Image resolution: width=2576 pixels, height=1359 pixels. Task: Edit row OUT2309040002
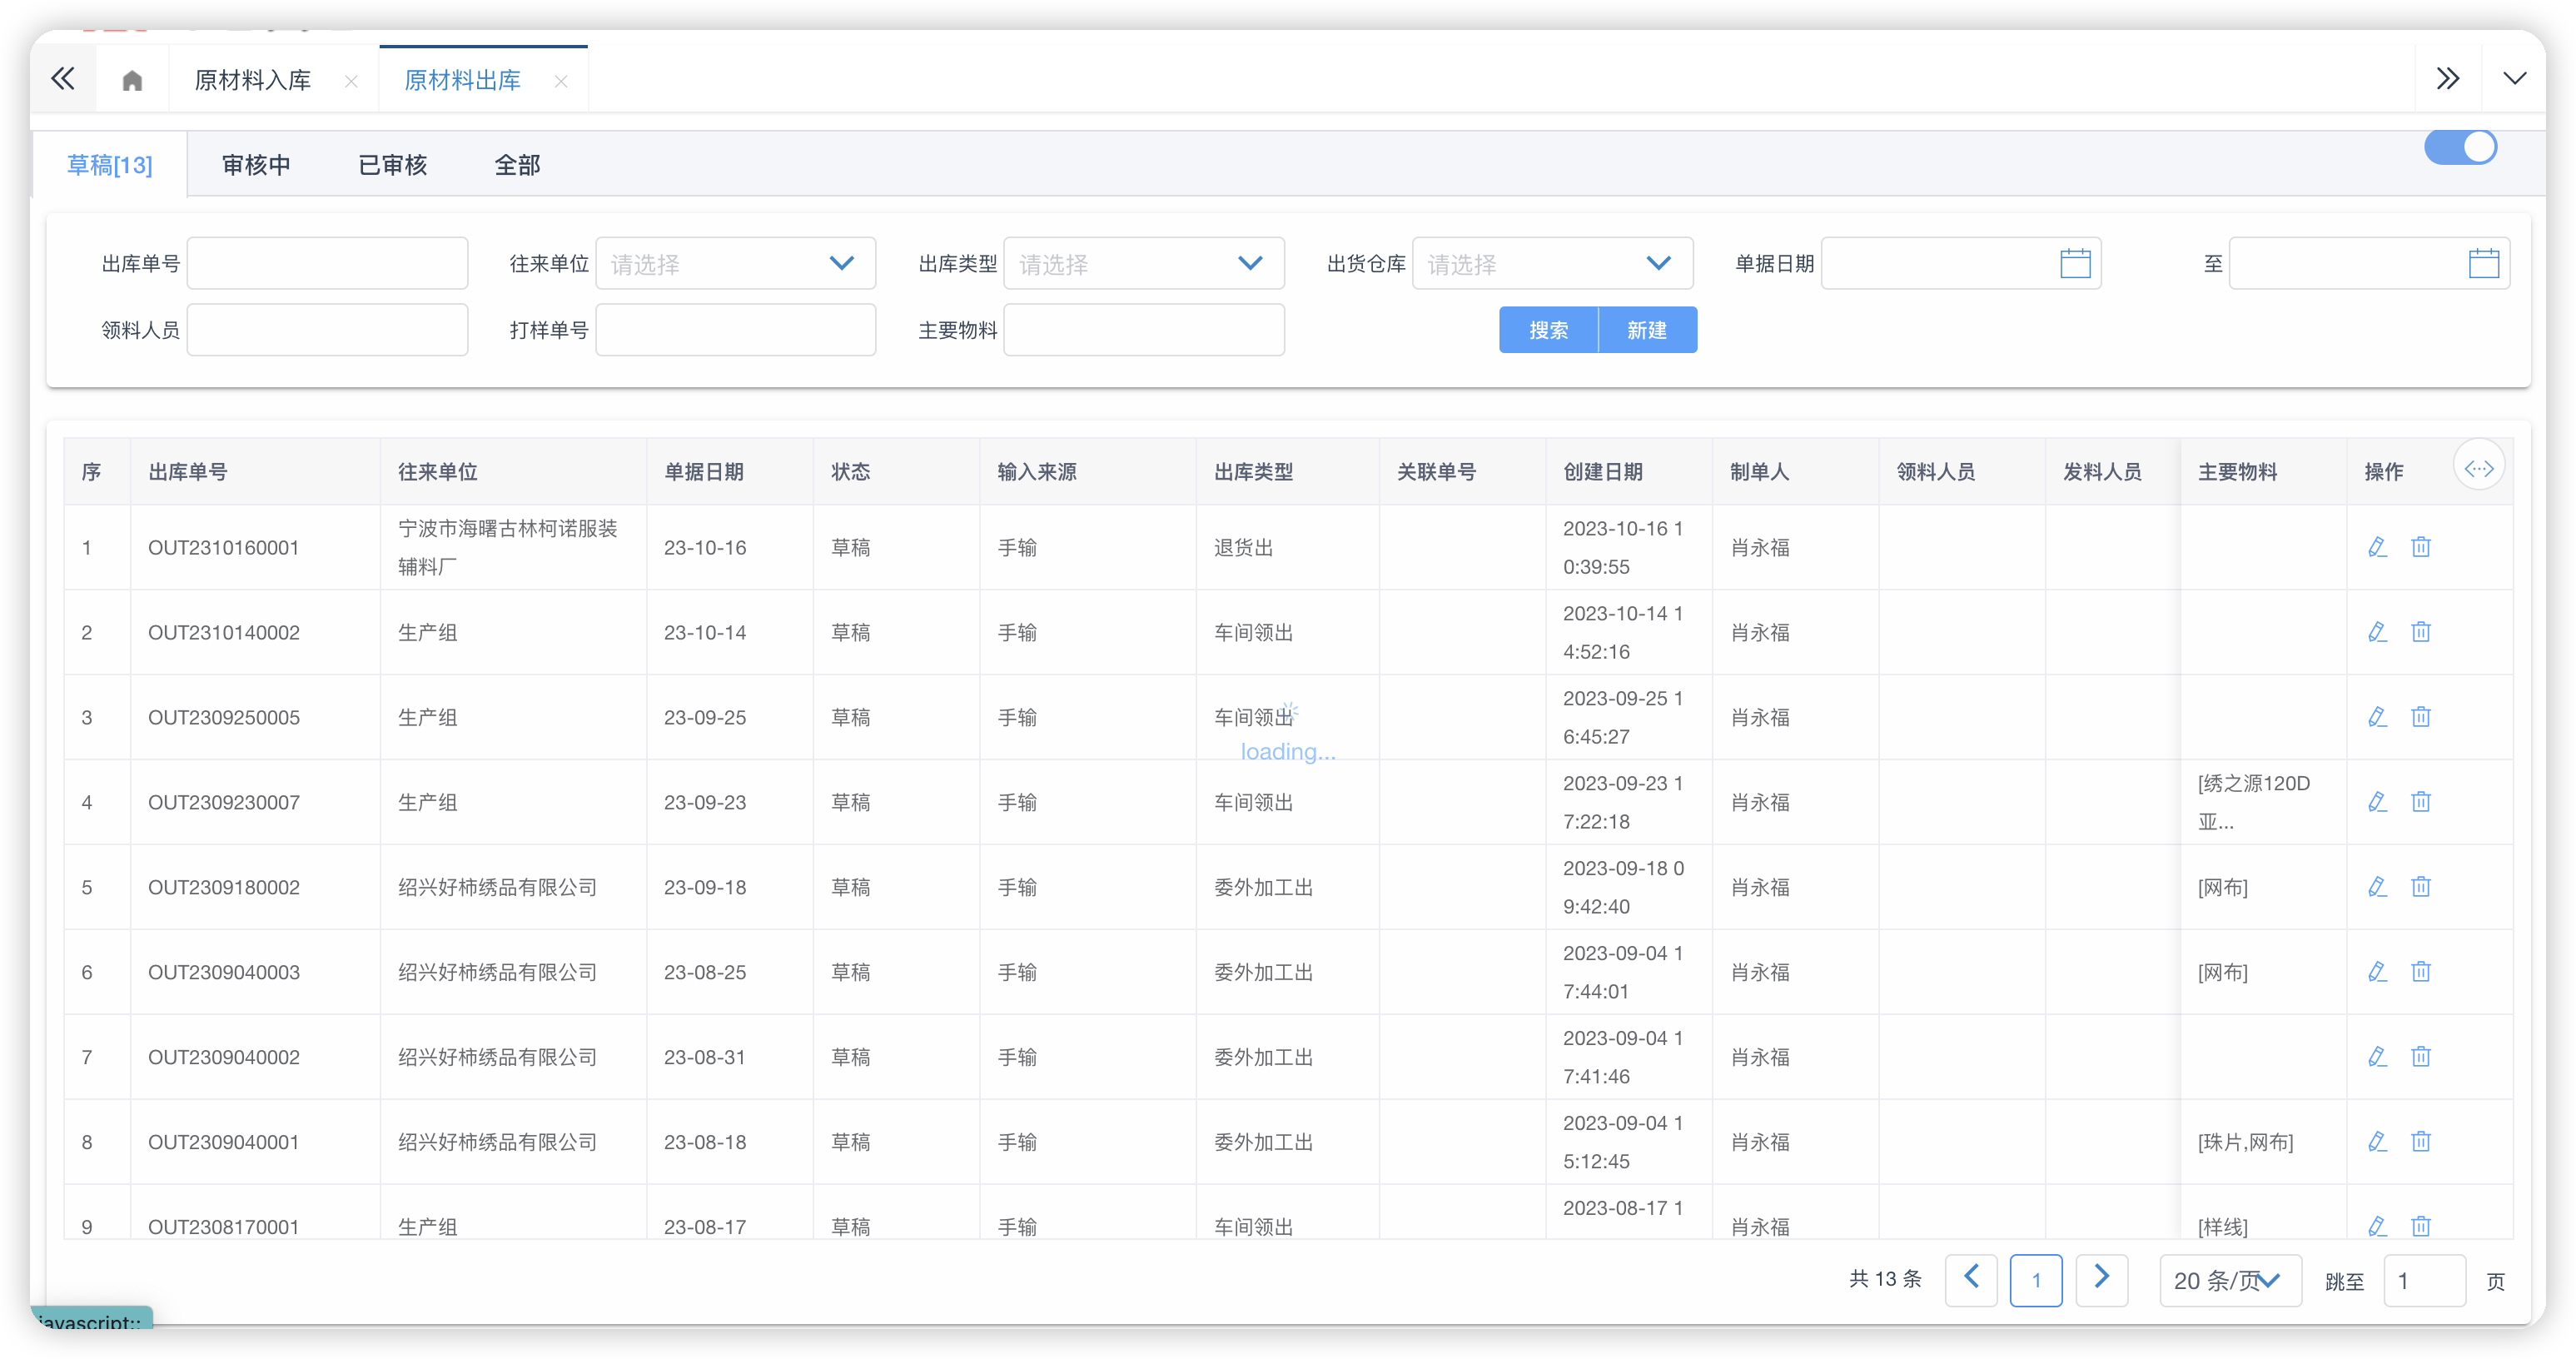click(2377, 1057)
